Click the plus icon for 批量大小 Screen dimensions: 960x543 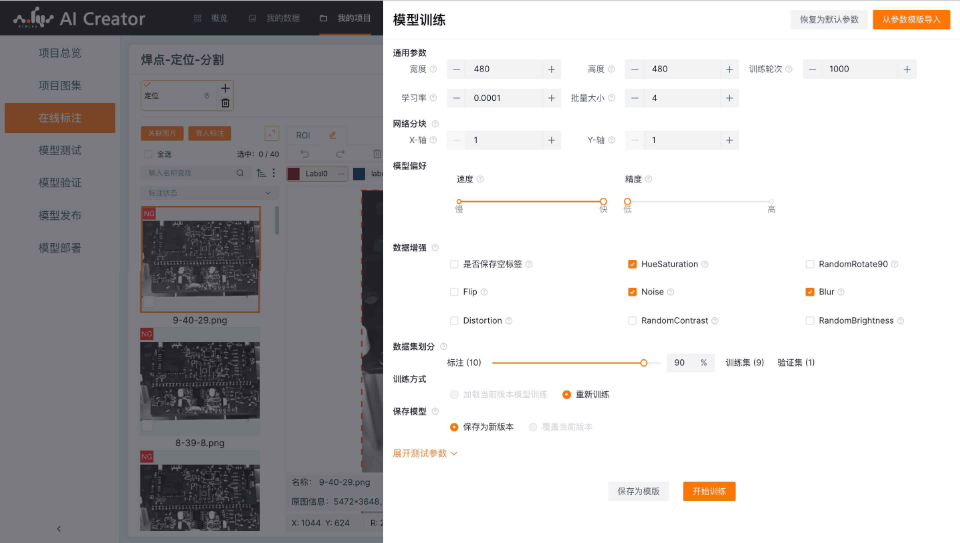(x=730, y=98)
